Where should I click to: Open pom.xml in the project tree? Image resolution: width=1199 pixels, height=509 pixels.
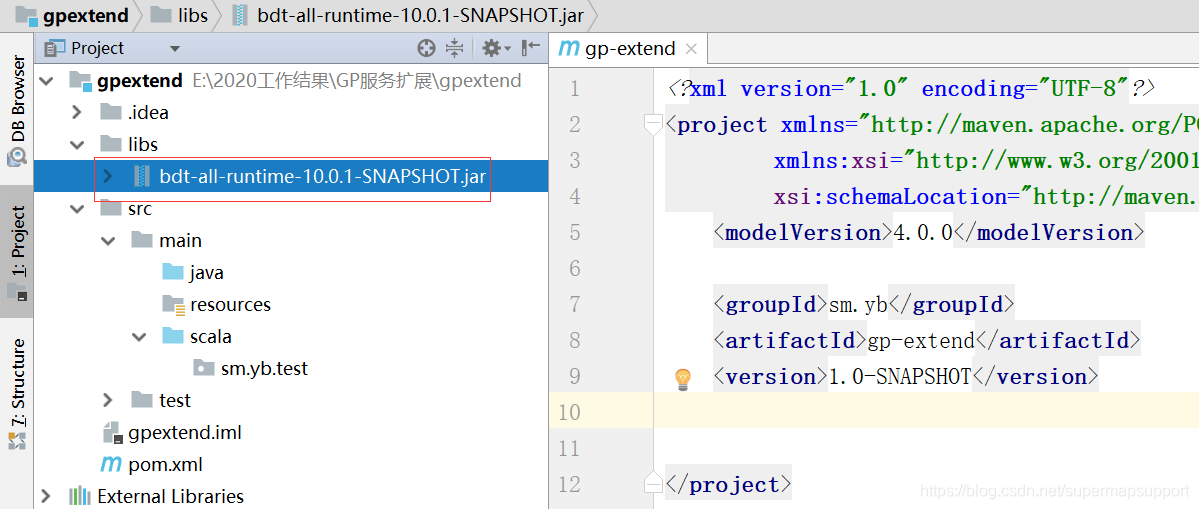(x=165, y=465)
